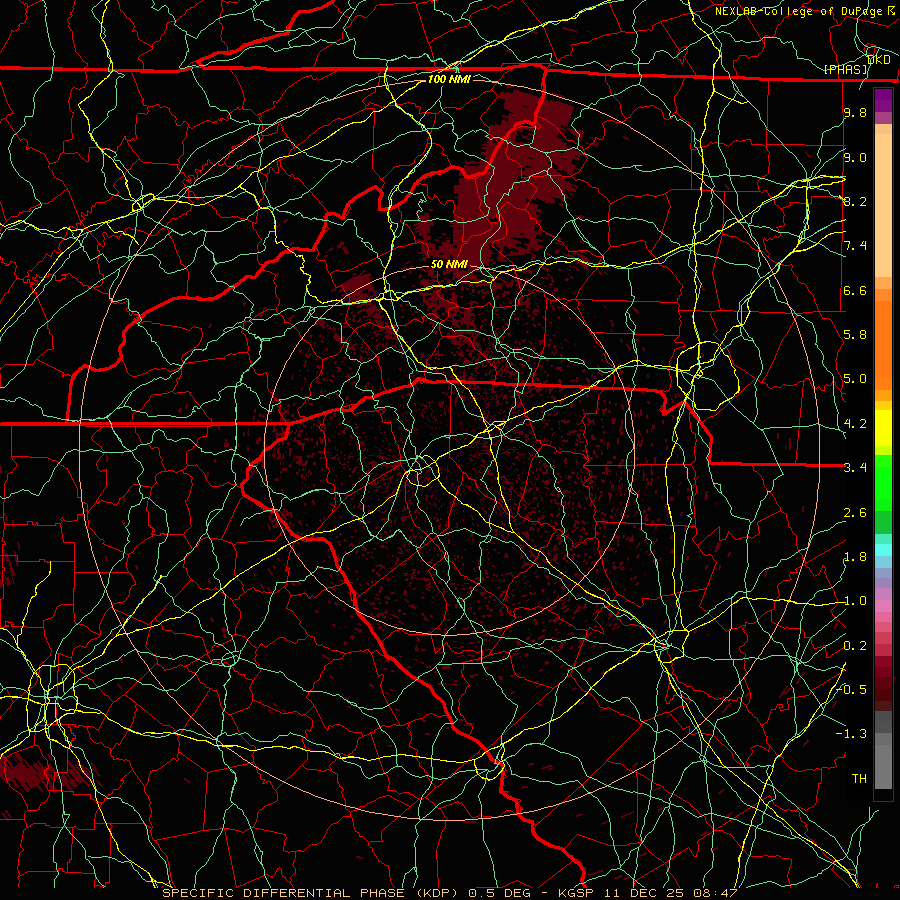The image size is (900, 900).
Task: Pick the yellow segment of the color bar
Action: (x=883, y=428)
